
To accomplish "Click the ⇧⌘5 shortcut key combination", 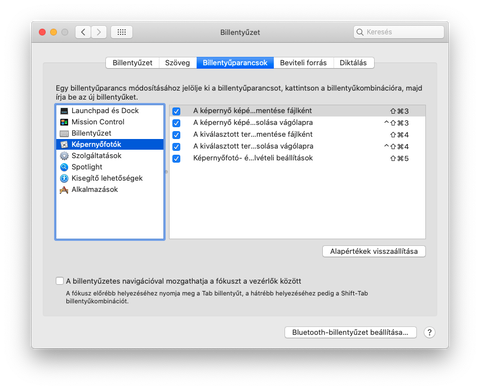I will (x=399, y=159).
